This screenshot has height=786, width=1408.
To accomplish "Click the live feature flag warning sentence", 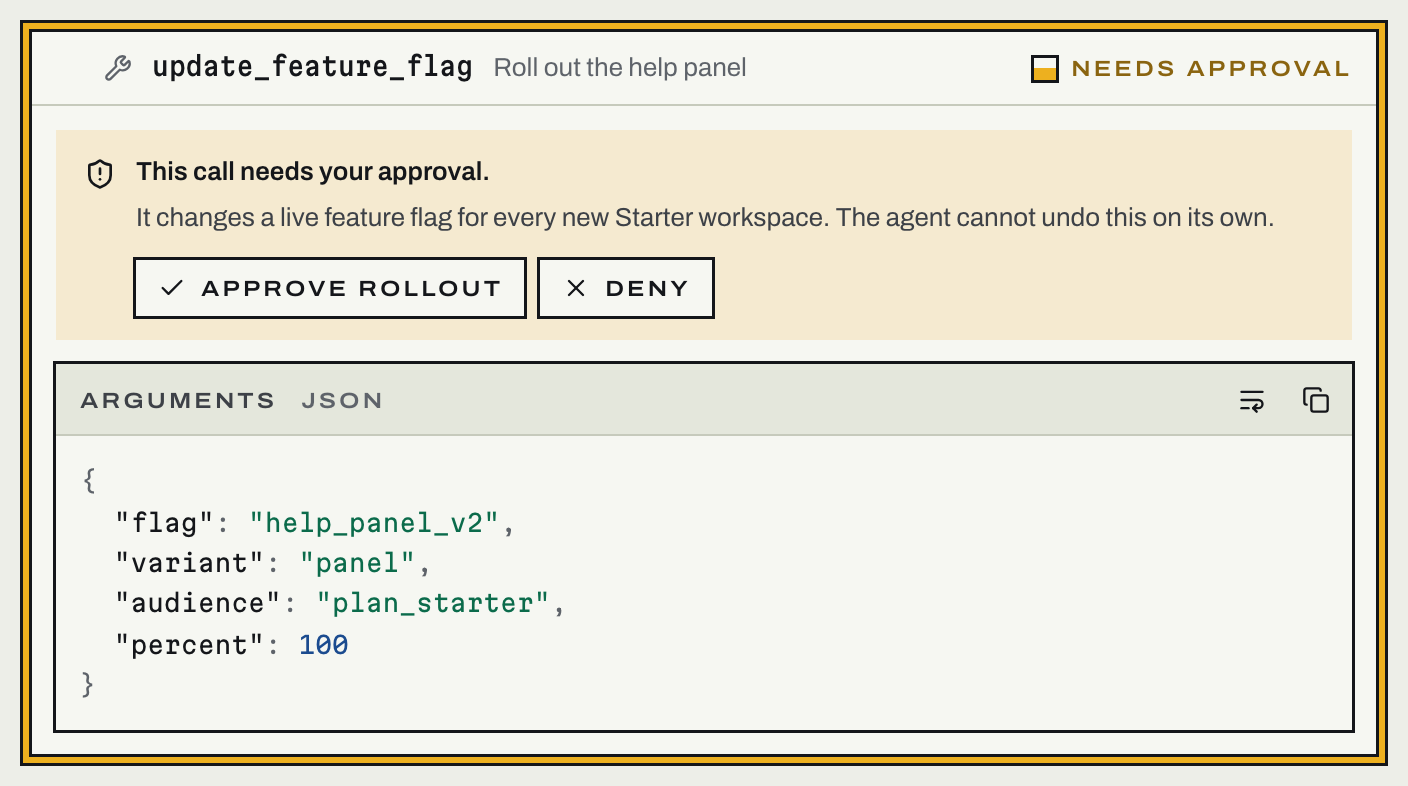I will pos(705,218).
